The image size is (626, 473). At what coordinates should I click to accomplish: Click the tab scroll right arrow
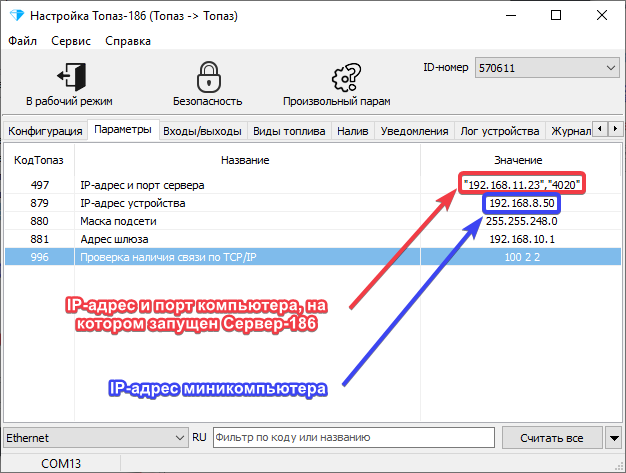615,129
